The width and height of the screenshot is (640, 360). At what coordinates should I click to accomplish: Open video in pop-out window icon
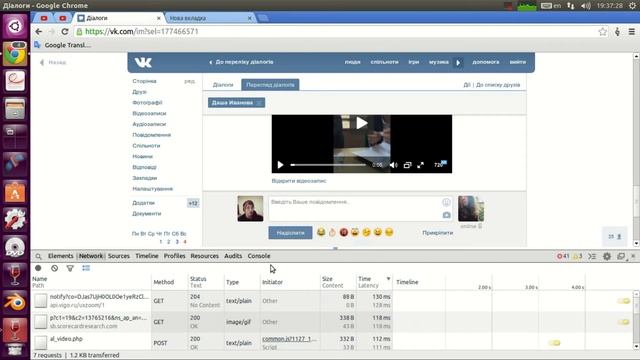407,165
